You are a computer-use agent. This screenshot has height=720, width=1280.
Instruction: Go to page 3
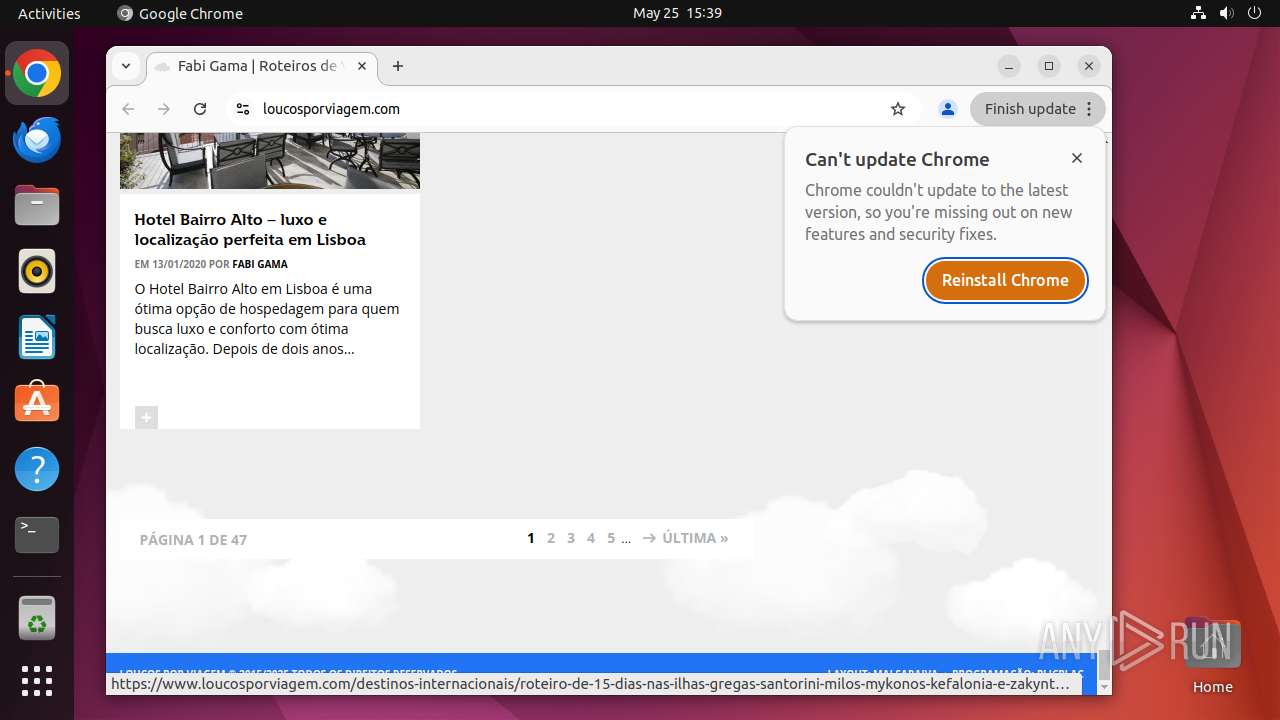[571, 538]
